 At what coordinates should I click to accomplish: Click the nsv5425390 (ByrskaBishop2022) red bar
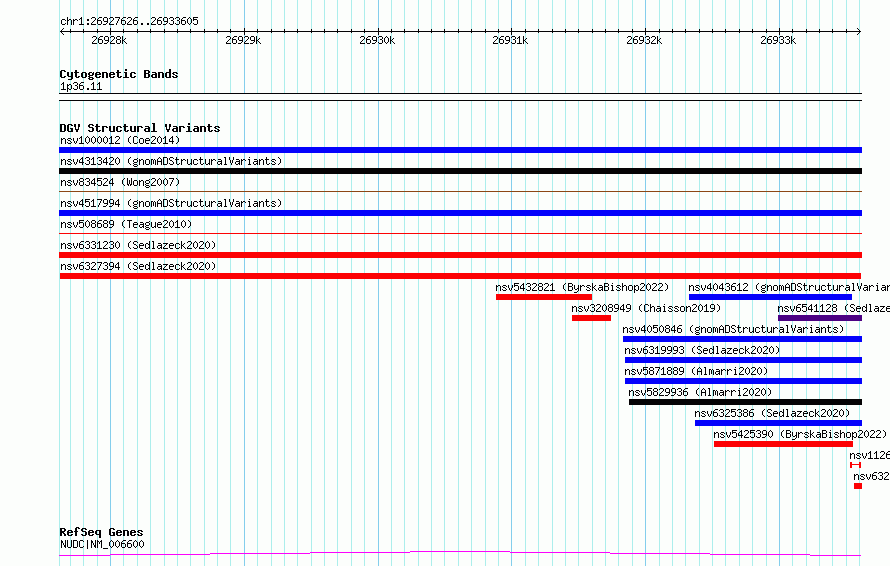click(783, 444)
